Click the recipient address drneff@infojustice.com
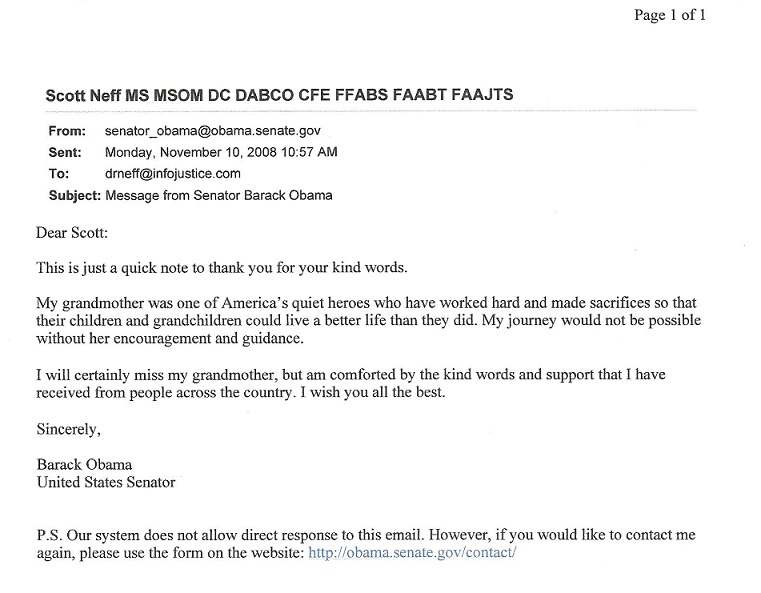 171,174
